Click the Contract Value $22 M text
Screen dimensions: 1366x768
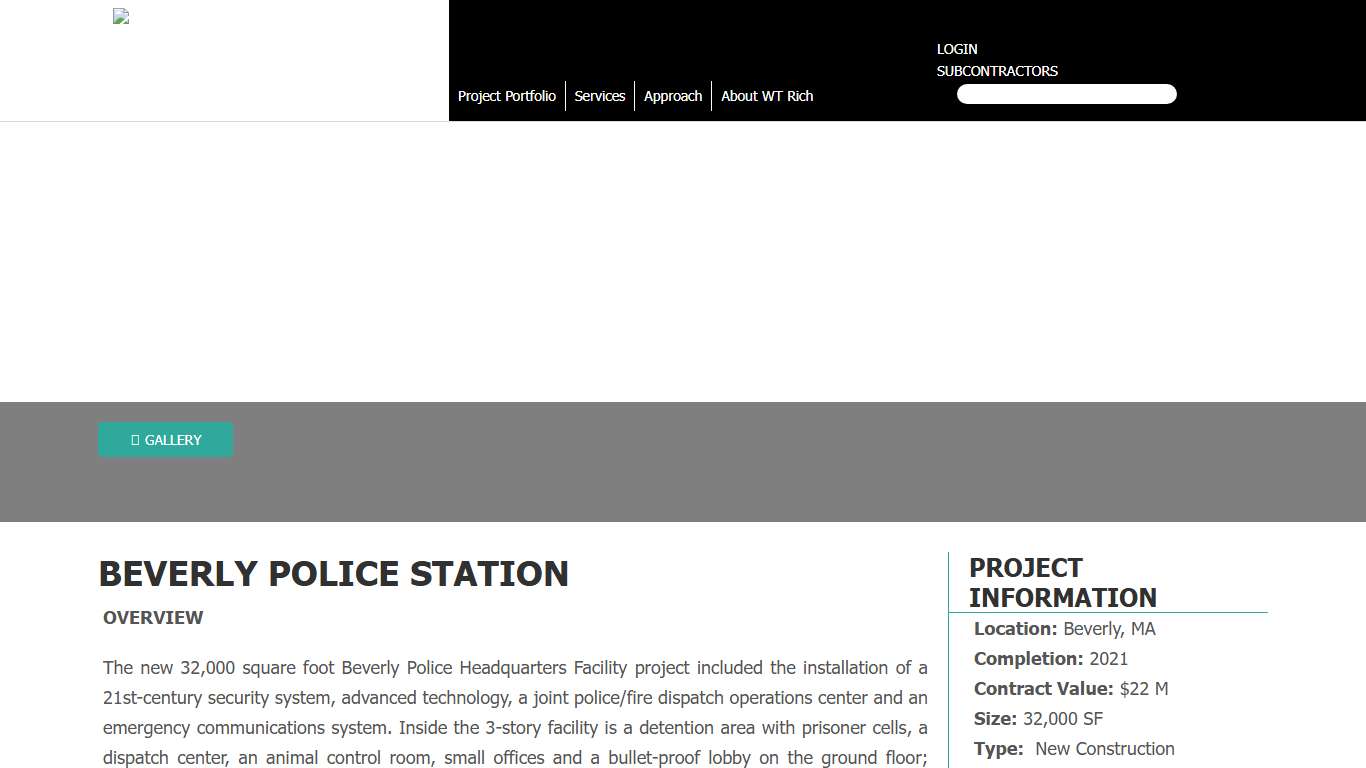tap(1148, 689)
